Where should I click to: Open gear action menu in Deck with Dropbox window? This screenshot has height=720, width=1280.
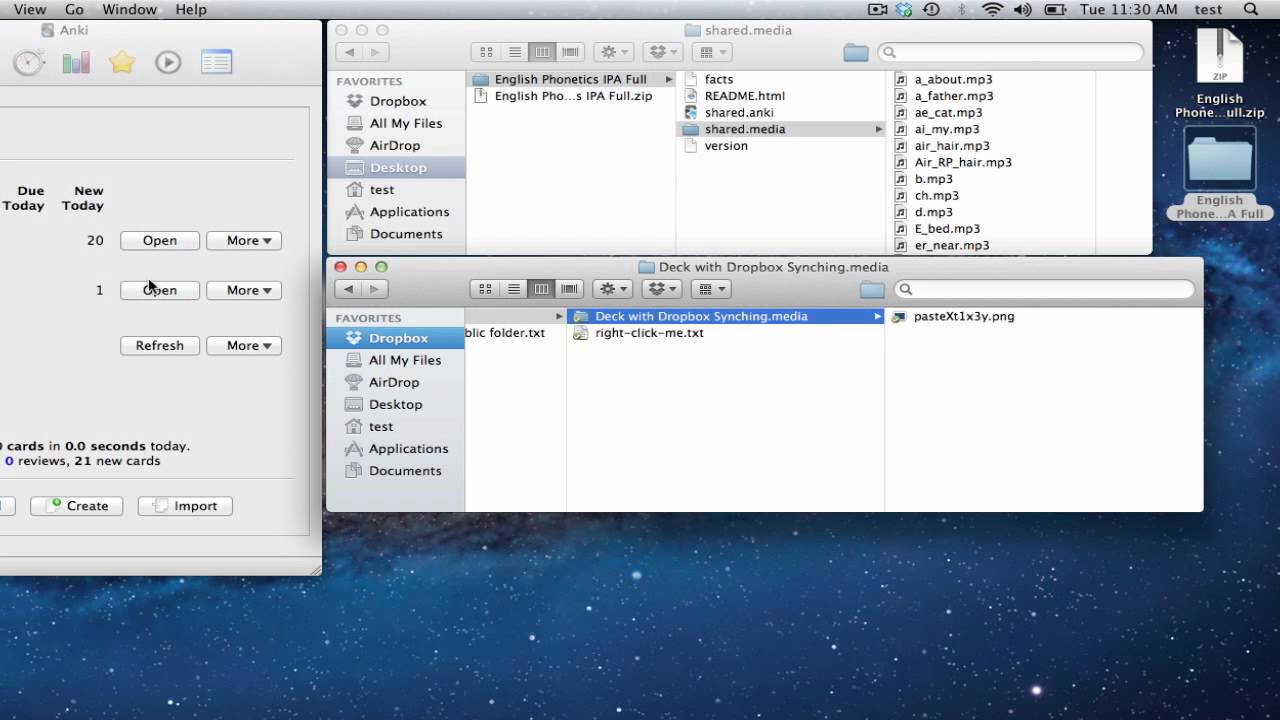(612, 289)
